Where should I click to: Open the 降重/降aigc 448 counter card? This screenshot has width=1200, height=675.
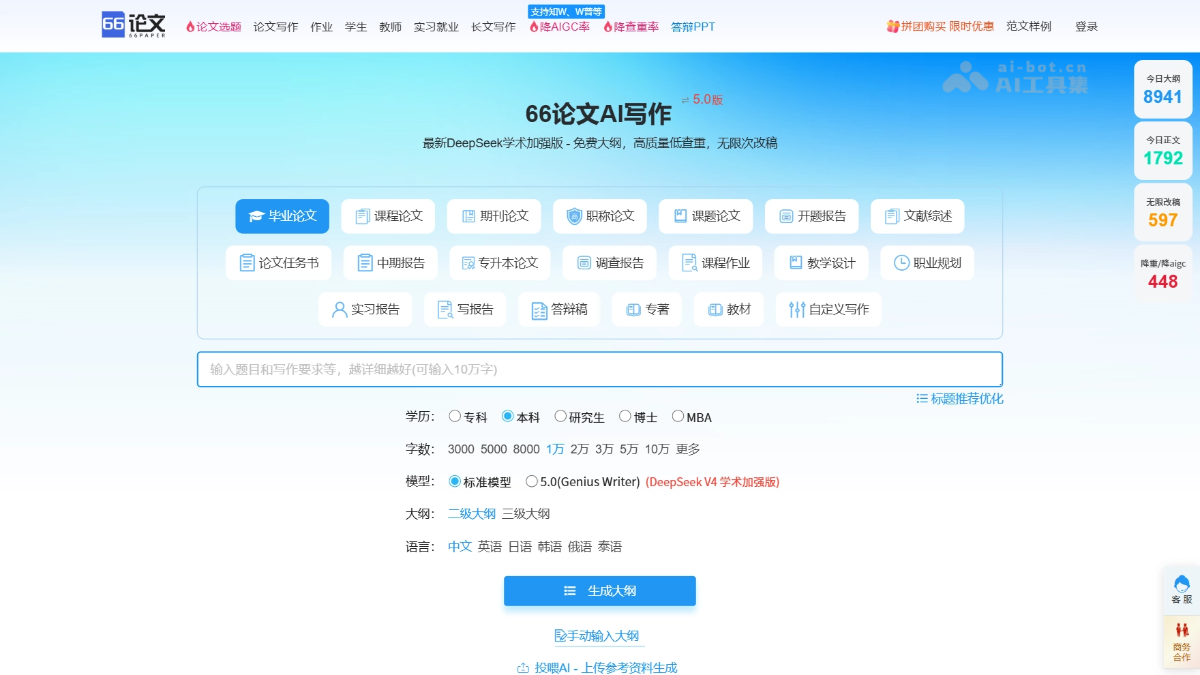(1163, 274)
